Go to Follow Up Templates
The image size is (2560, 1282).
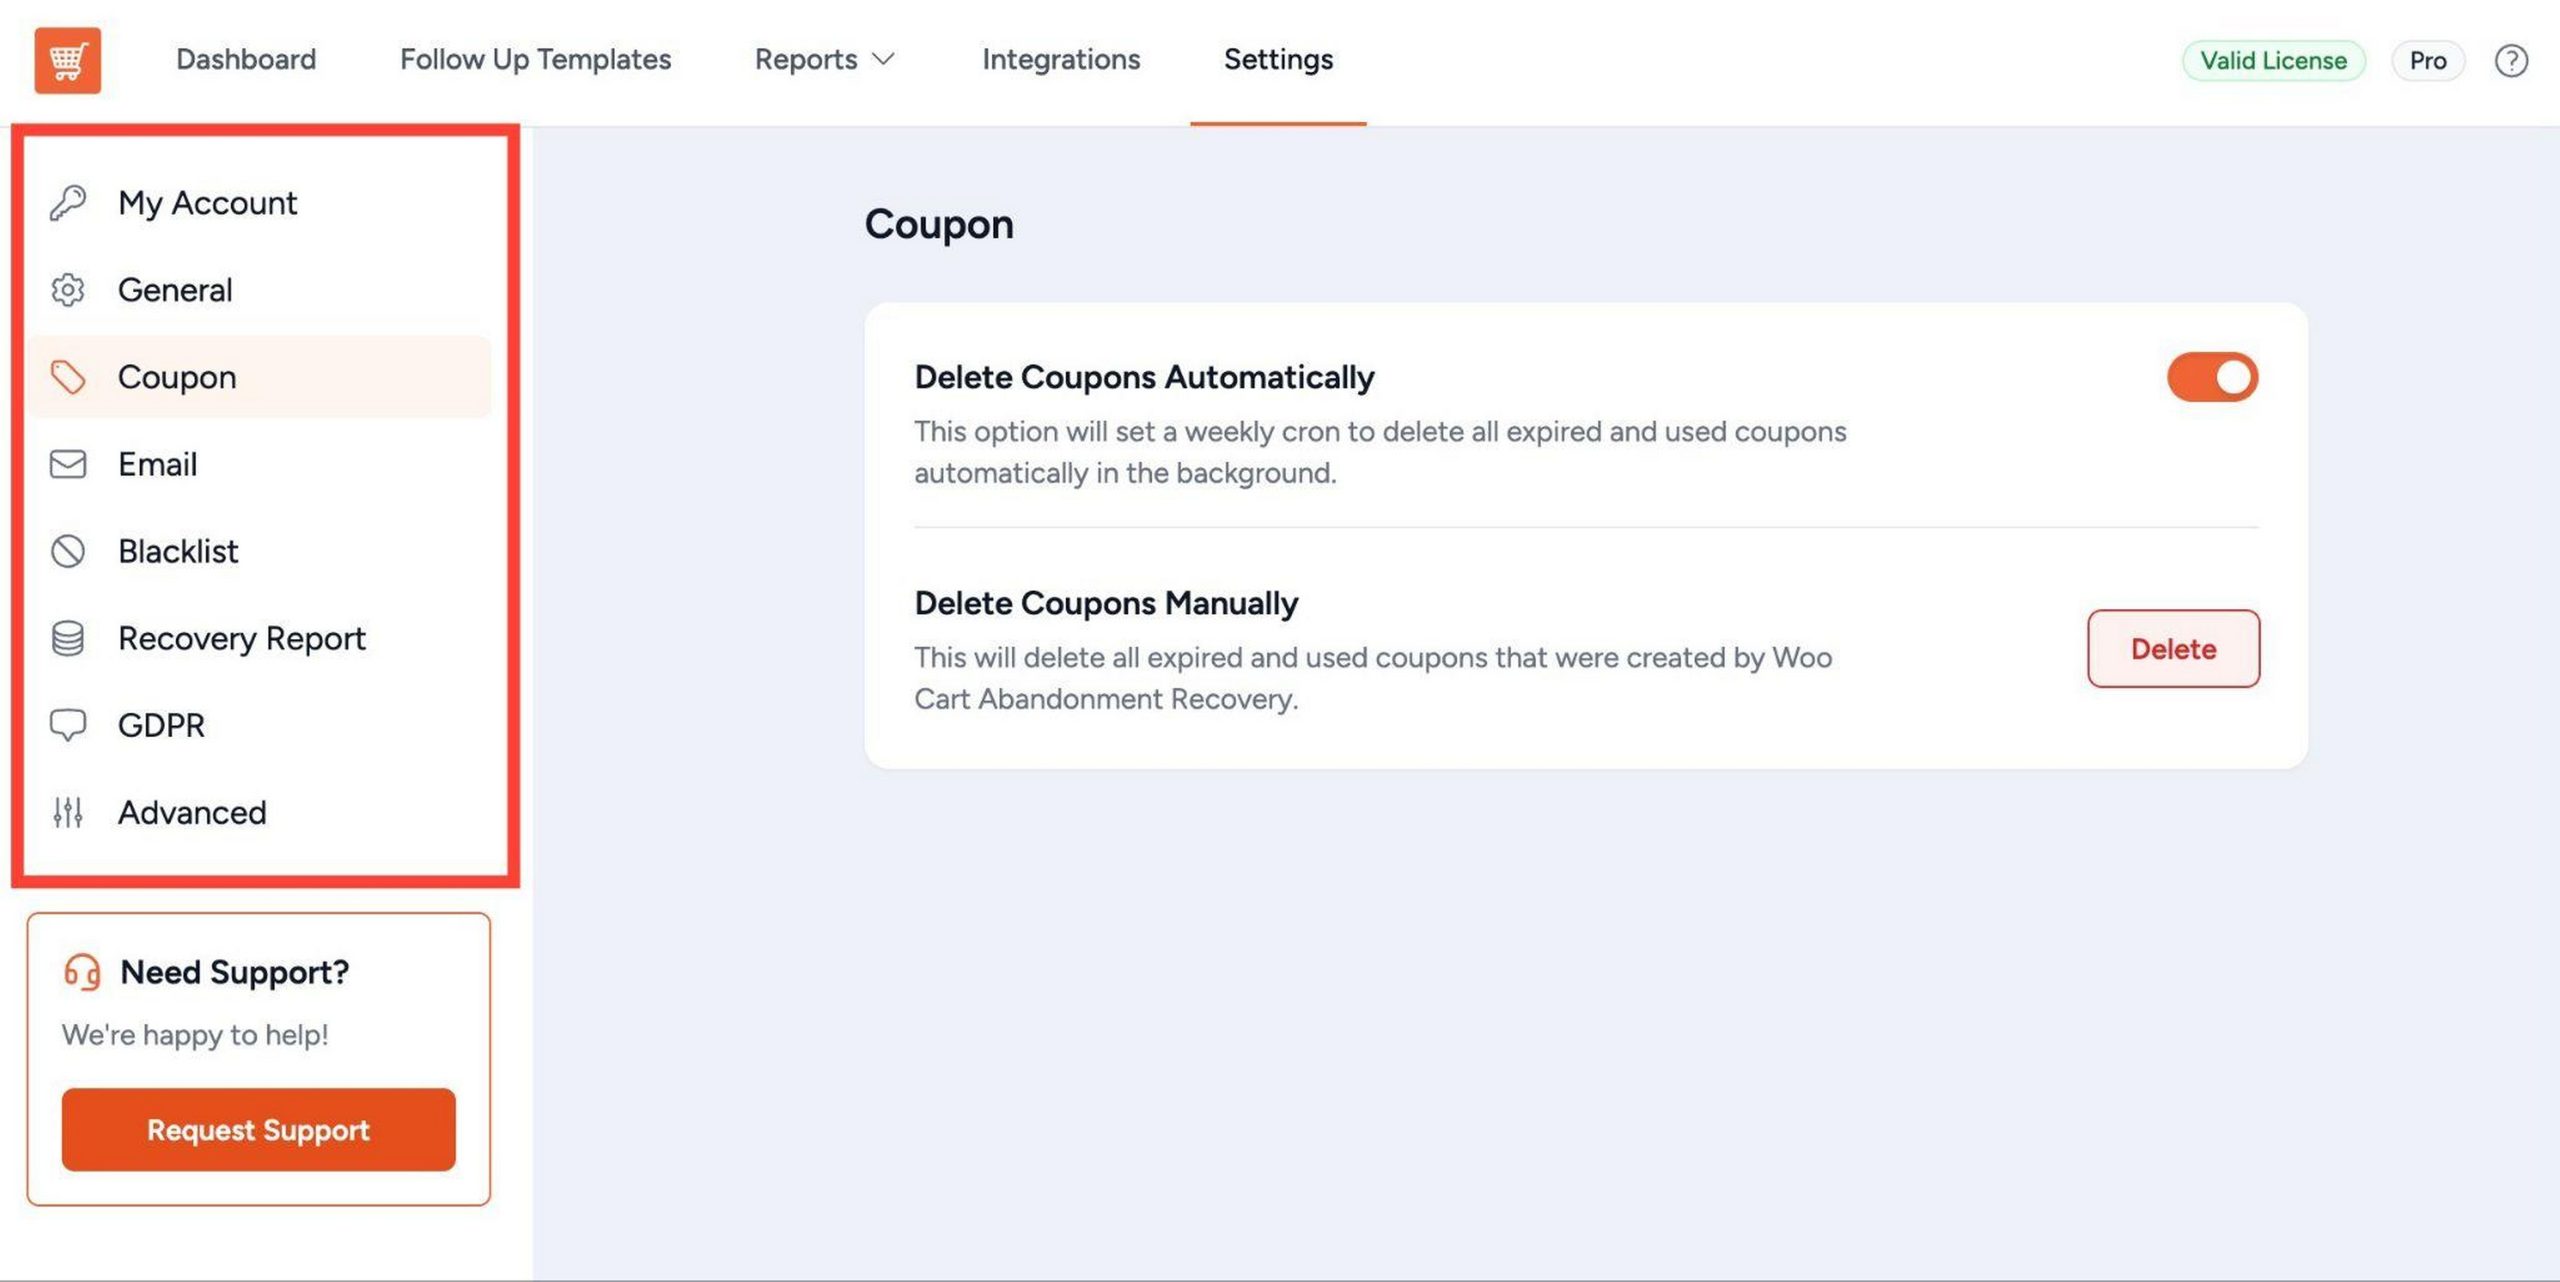click(x=535, y=59)
